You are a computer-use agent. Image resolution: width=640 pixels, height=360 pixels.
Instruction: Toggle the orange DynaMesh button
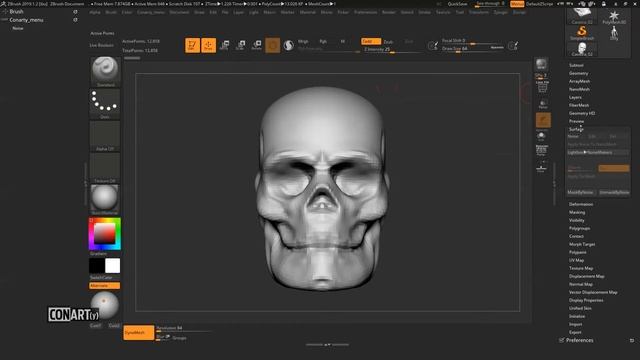pyautogui.click(x=139, y=333)
